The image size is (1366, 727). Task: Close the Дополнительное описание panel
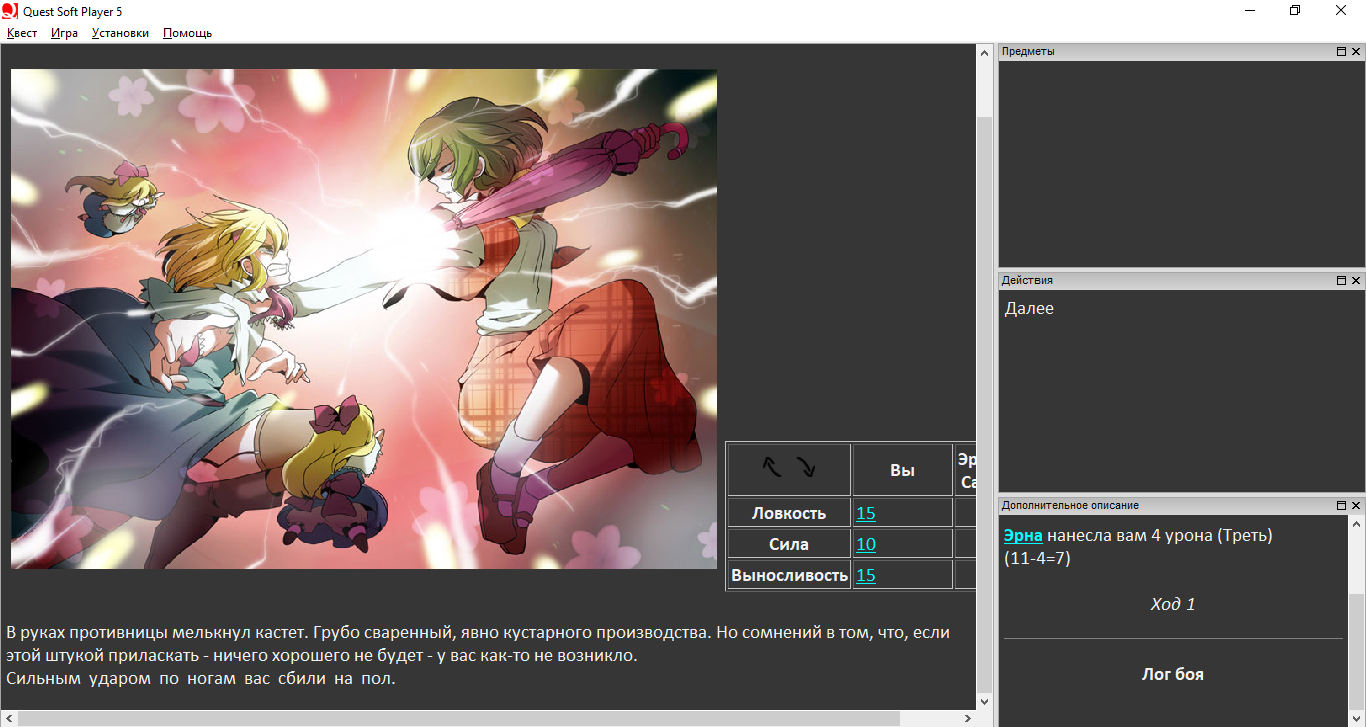pyautogui.click(x=1356, y=506)
